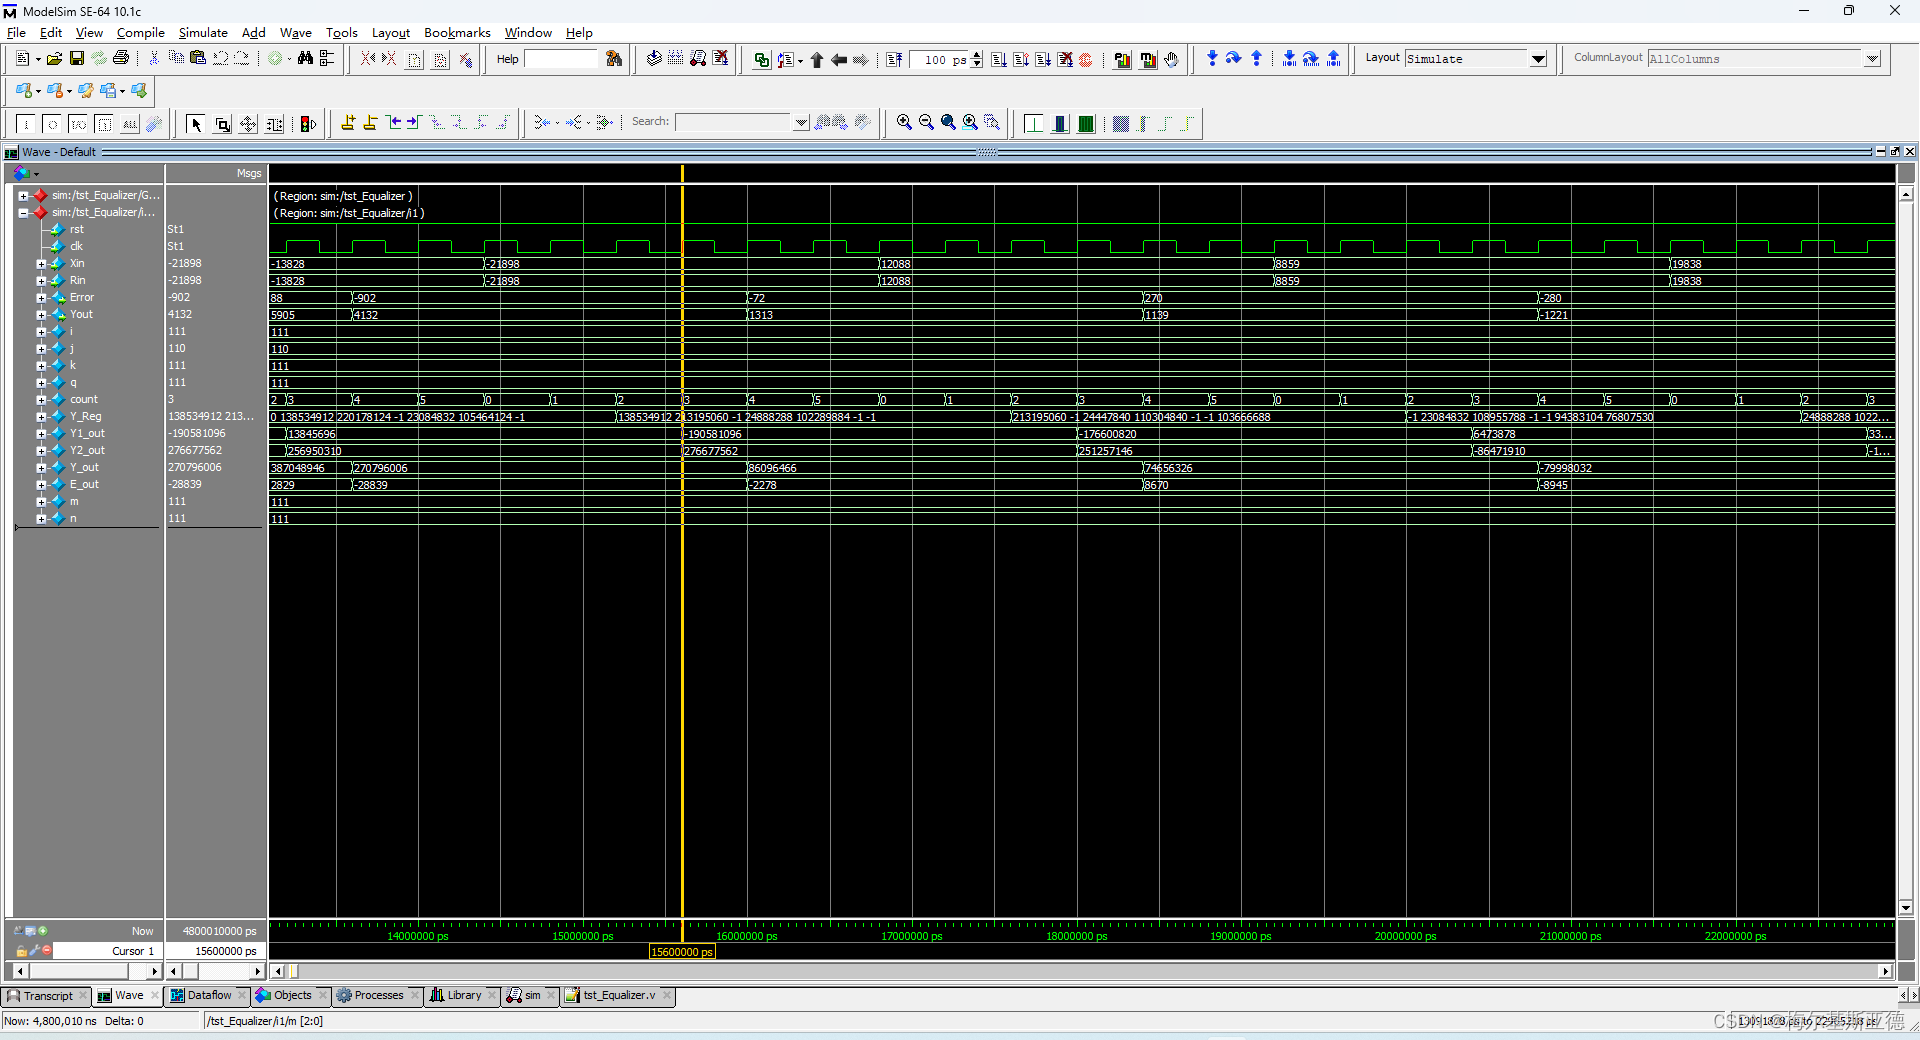
Task: Click the traffic-light Stop Drawing icon
Action: pos(308,124)
